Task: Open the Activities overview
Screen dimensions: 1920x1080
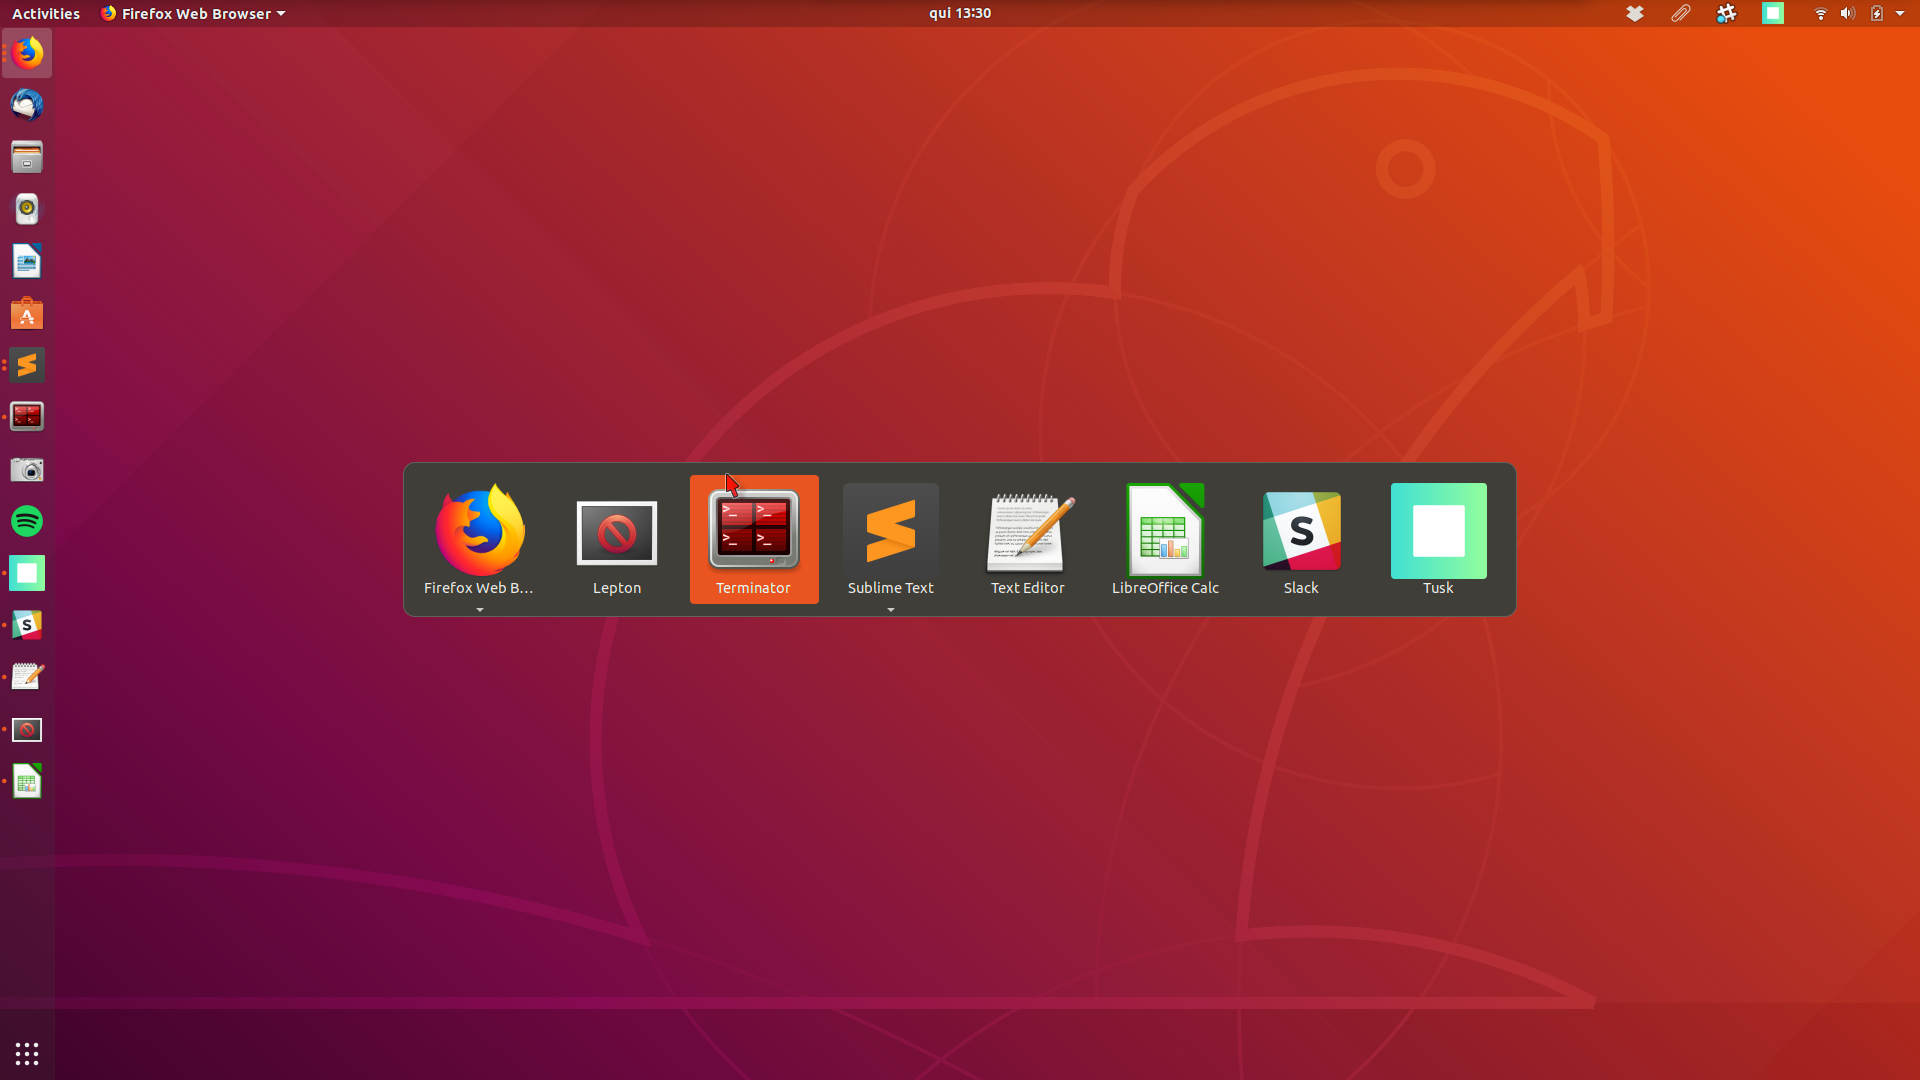Action: (x=46, y=13)
